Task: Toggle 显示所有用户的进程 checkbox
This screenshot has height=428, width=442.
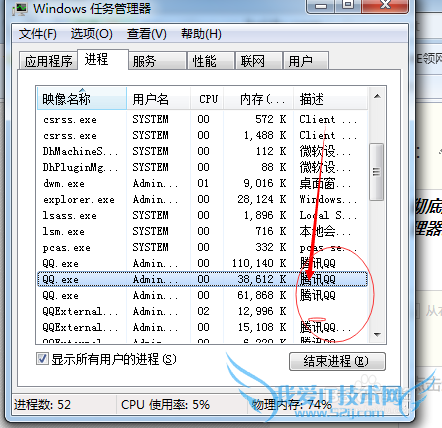Action: [42, 359]
